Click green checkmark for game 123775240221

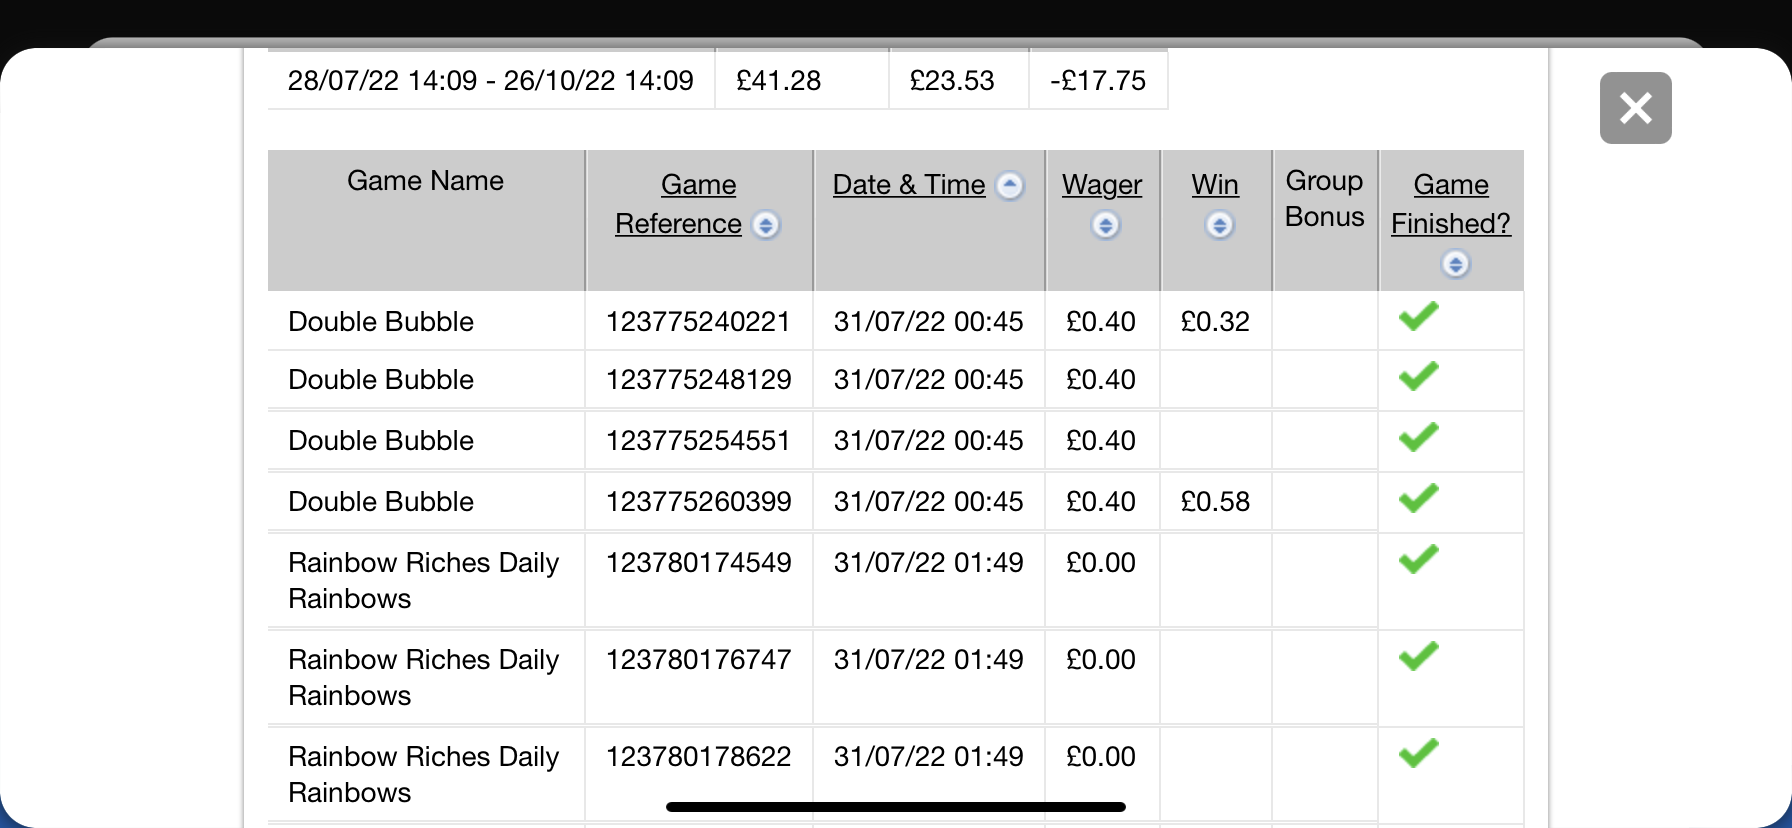tap(1418, 317)
